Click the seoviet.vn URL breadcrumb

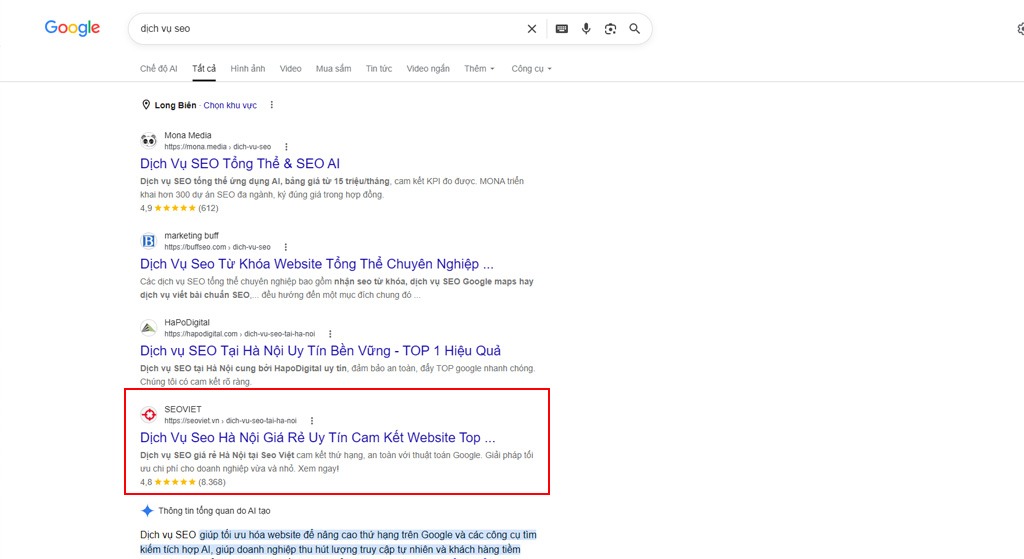[x=230, y=421]
